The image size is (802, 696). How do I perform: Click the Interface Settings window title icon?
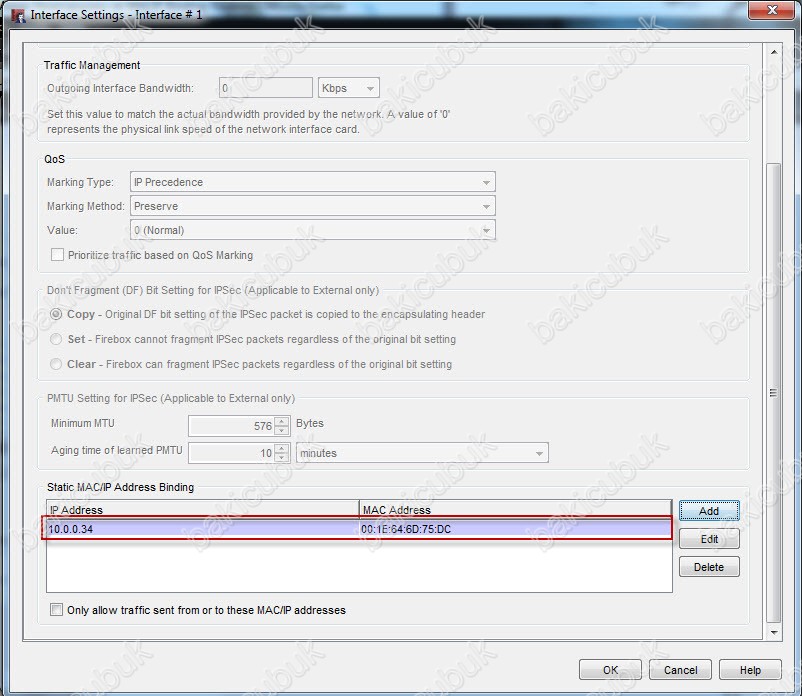pyautogui.click(x=17, y=15)
